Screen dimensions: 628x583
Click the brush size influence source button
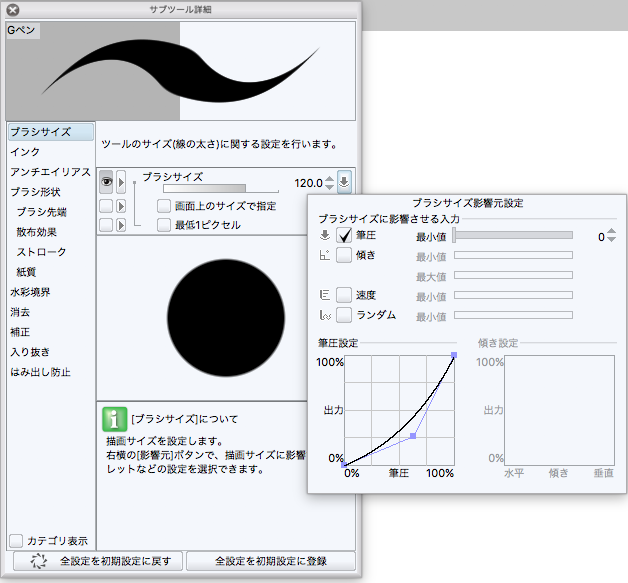pyautogui.click(x=345, y=182)
